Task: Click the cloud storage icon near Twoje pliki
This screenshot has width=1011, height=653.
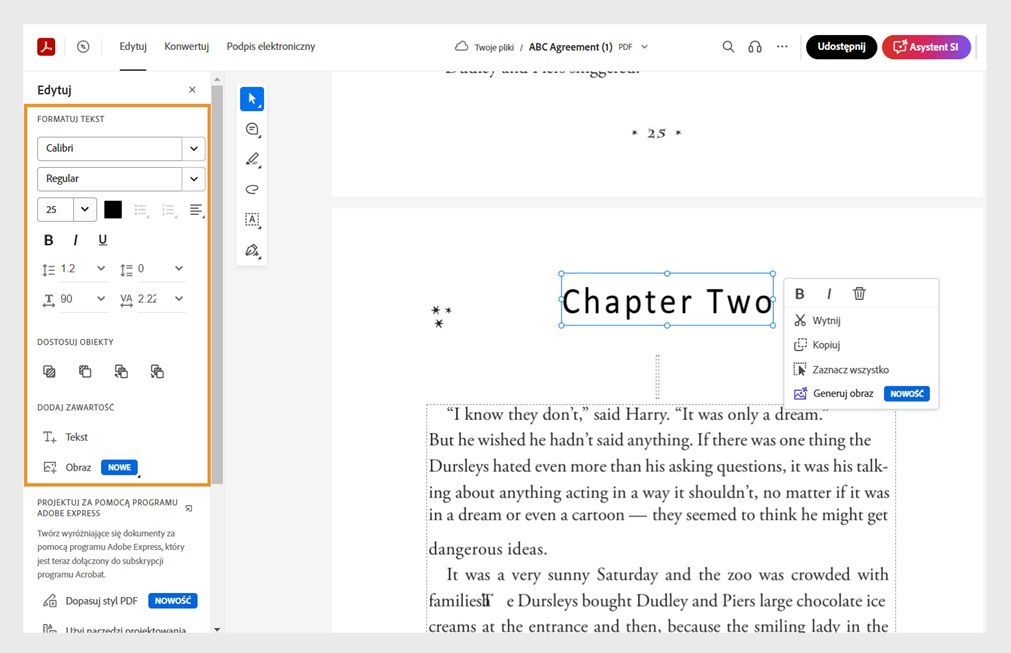Action: pos(461,46)
